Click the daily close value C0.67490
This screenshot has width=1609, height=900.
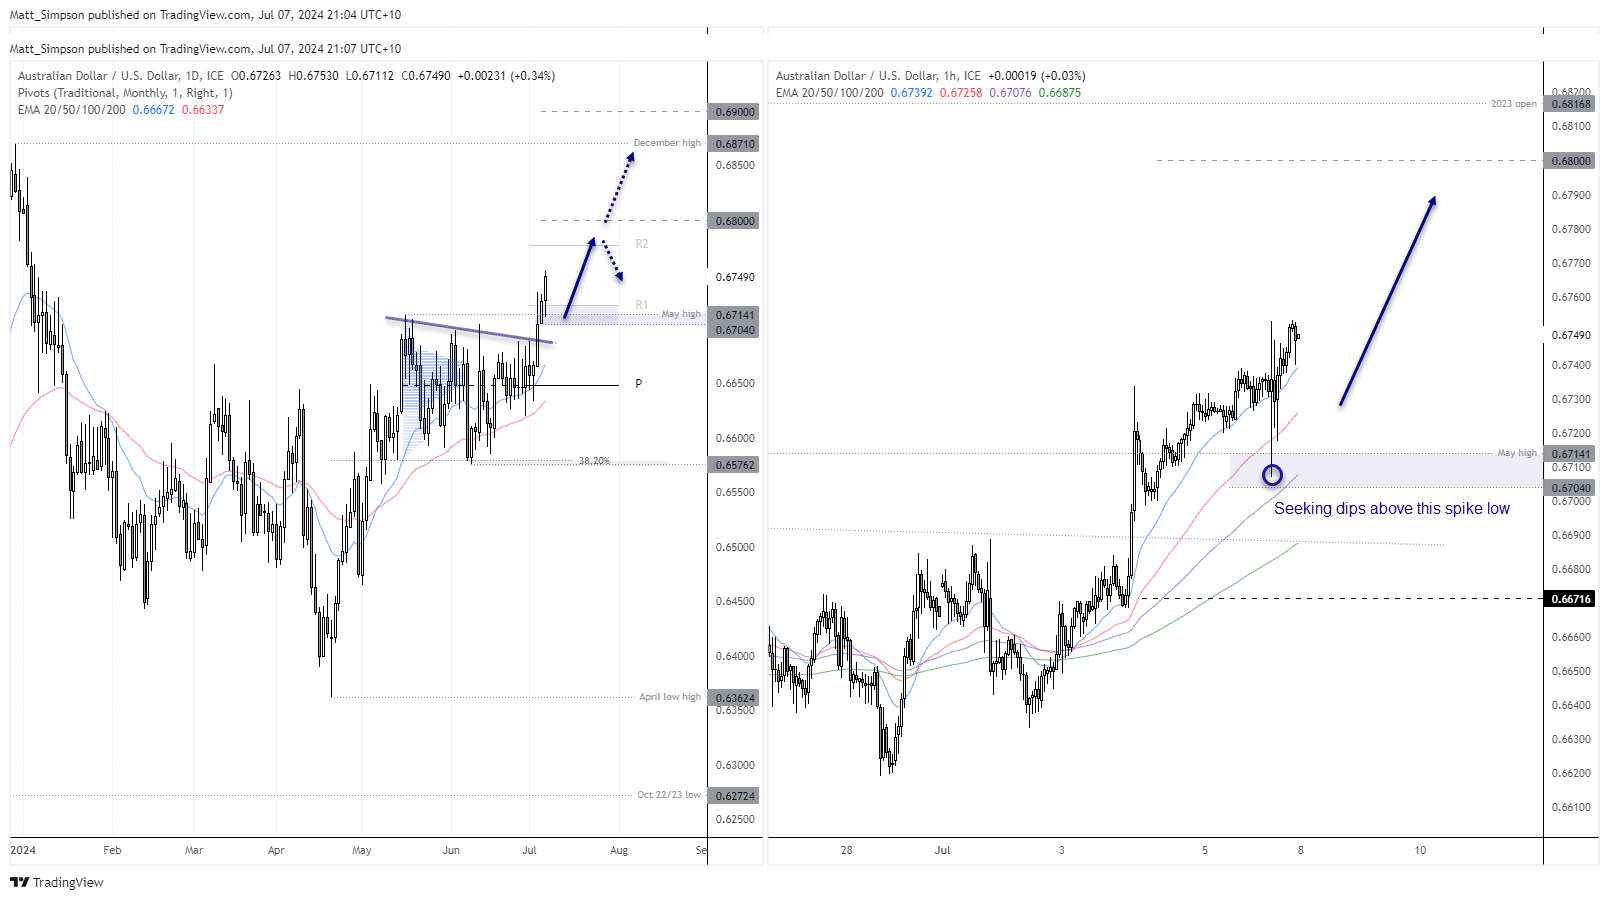coord(426,76)
